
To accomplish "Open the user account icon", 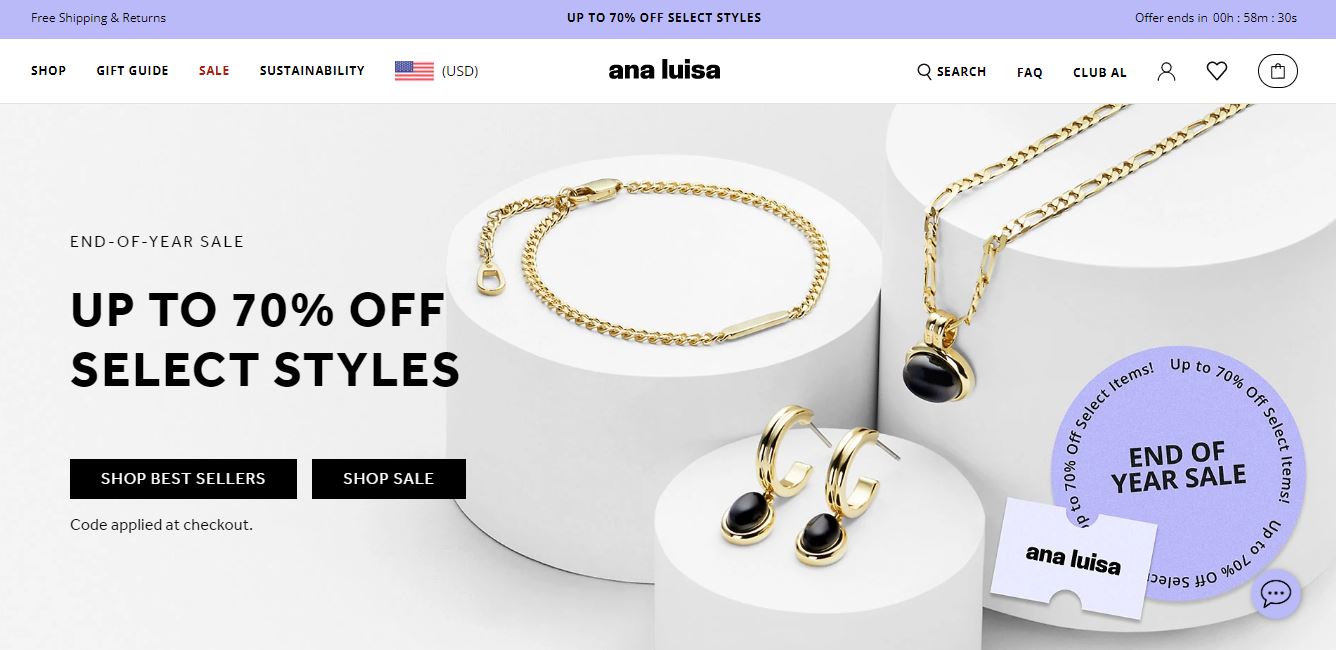I will click(1166, 71).
